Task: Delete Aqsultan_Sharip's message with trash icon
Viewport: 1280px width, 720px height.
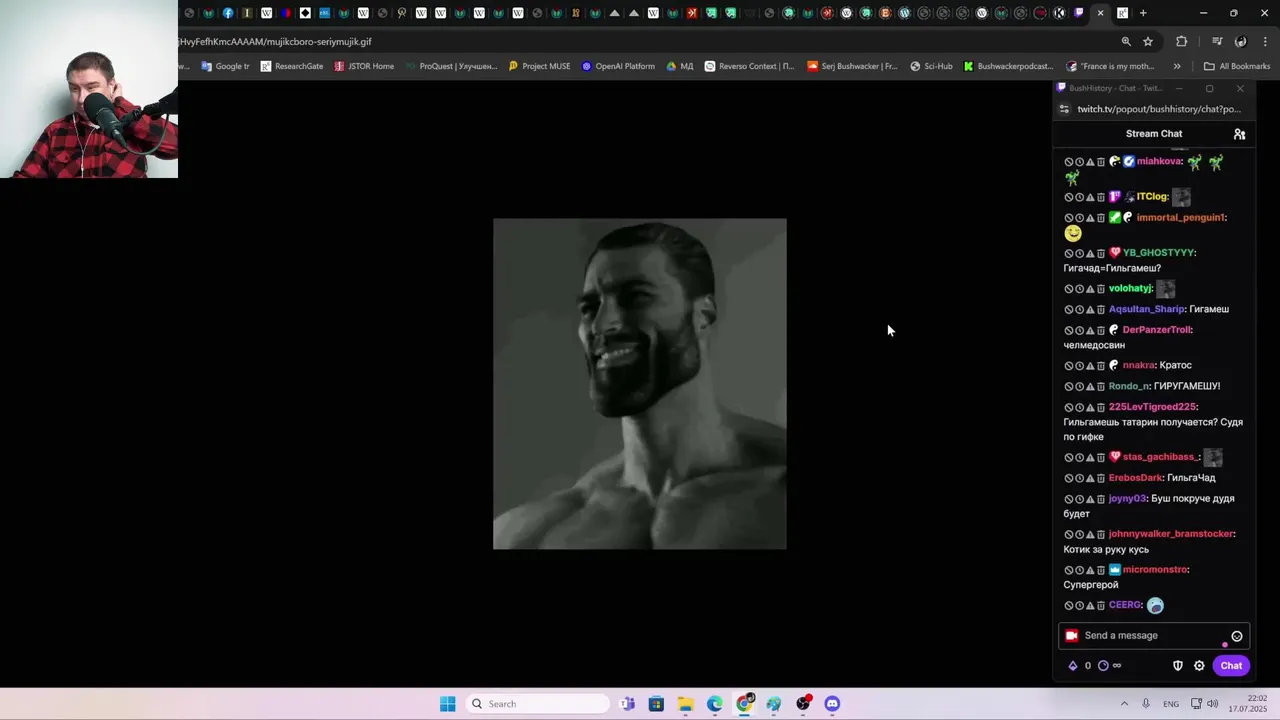Action: pos(1101,310)
